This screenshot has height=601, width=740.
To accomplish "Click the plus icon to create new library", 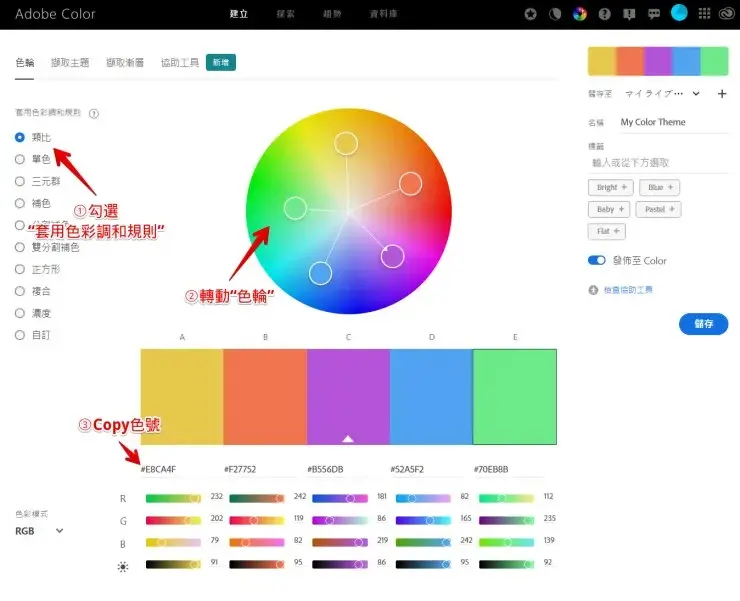I will pyautogui.click(x=722, y=93).
